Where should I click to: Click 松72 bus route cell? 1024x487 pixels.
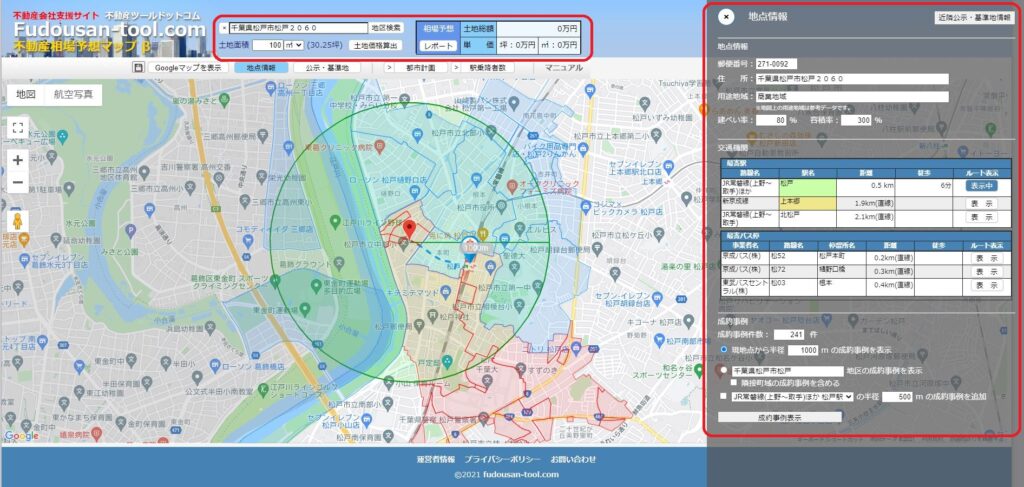[x=793, y=271]
